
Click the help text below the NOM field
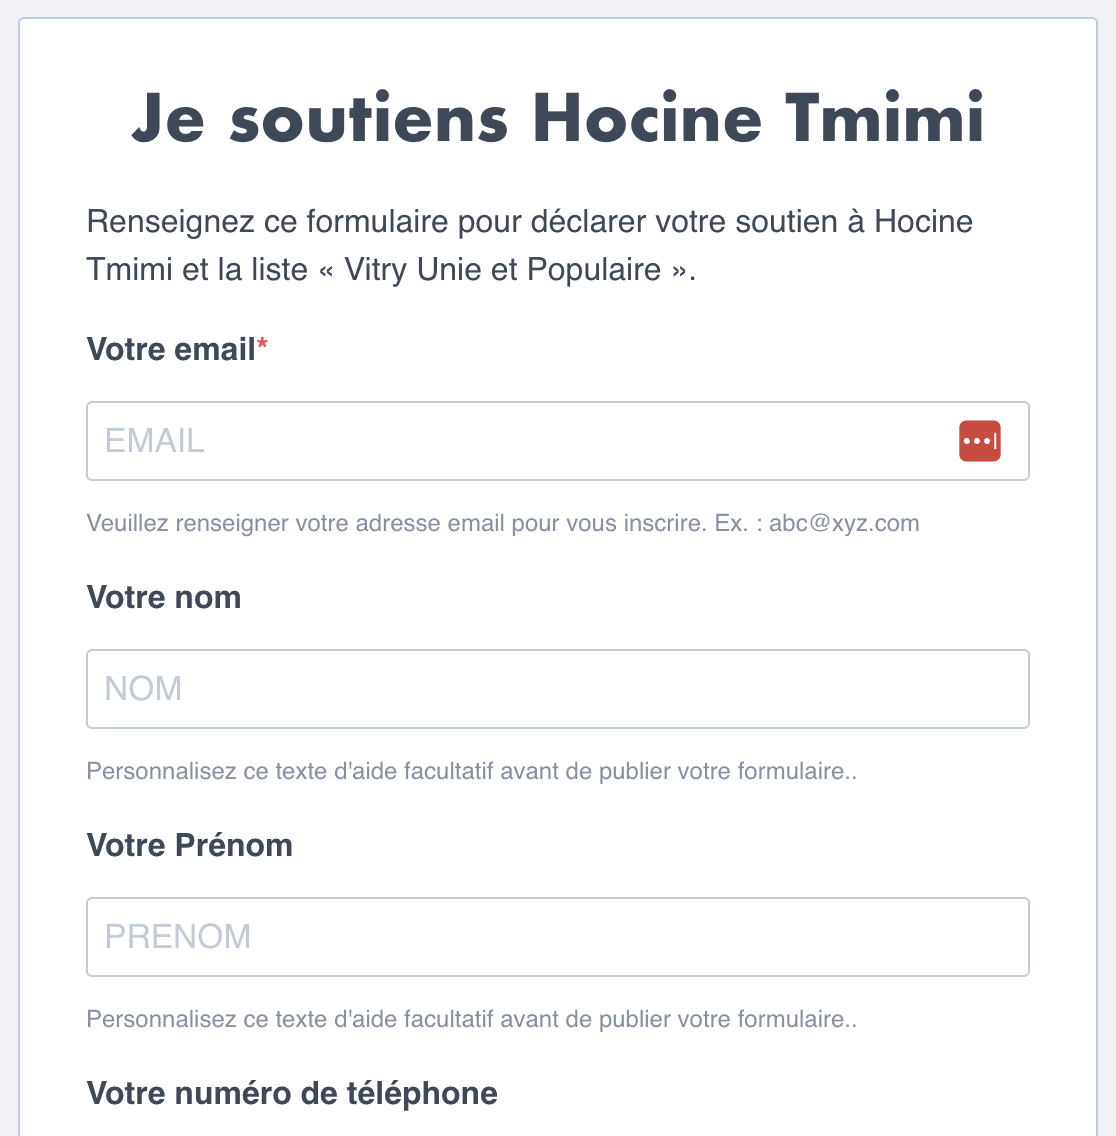pyautogui.click(x=471, y=771)
